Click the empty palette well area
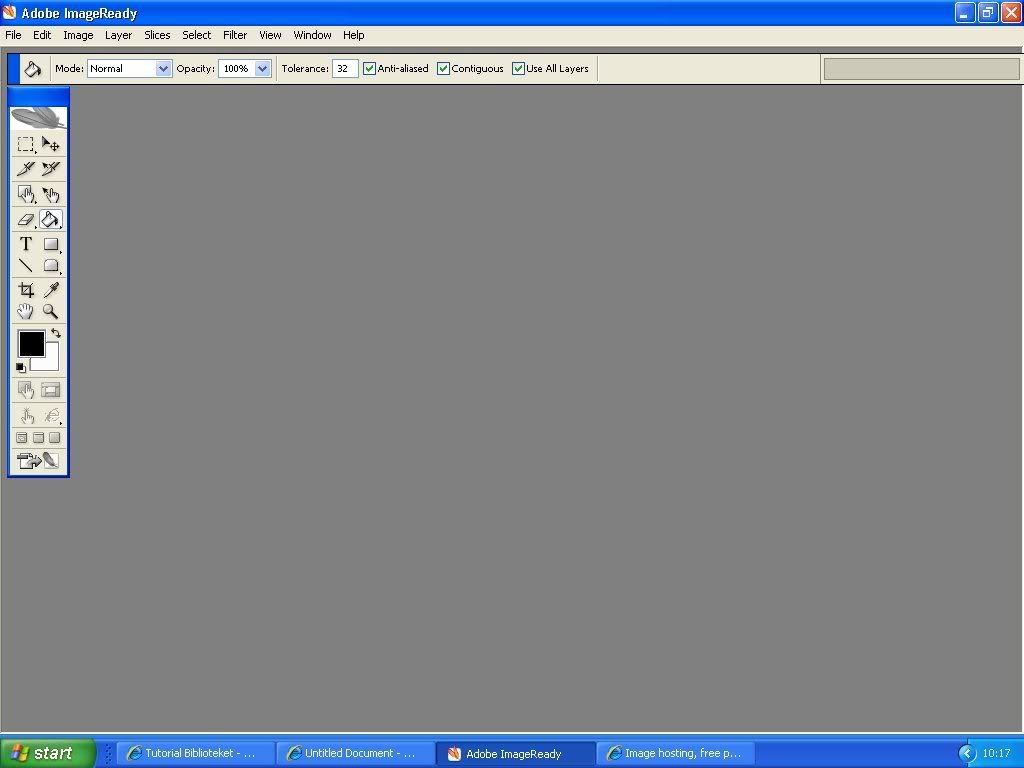 [x=921, y=69]
